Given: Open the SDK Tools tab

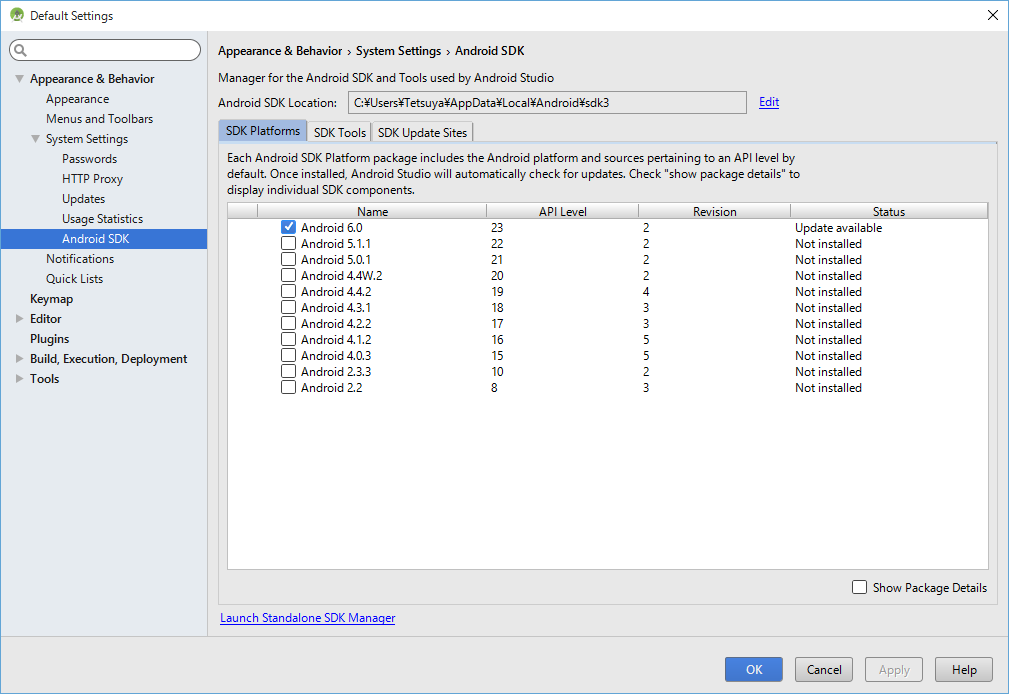Looking at the screenshot, I should [340, 132].
